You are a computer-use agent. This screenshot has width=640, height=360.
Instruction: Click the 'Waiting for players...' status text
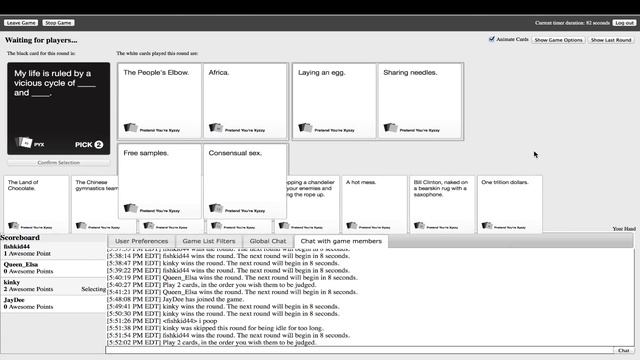click(41, 40)
